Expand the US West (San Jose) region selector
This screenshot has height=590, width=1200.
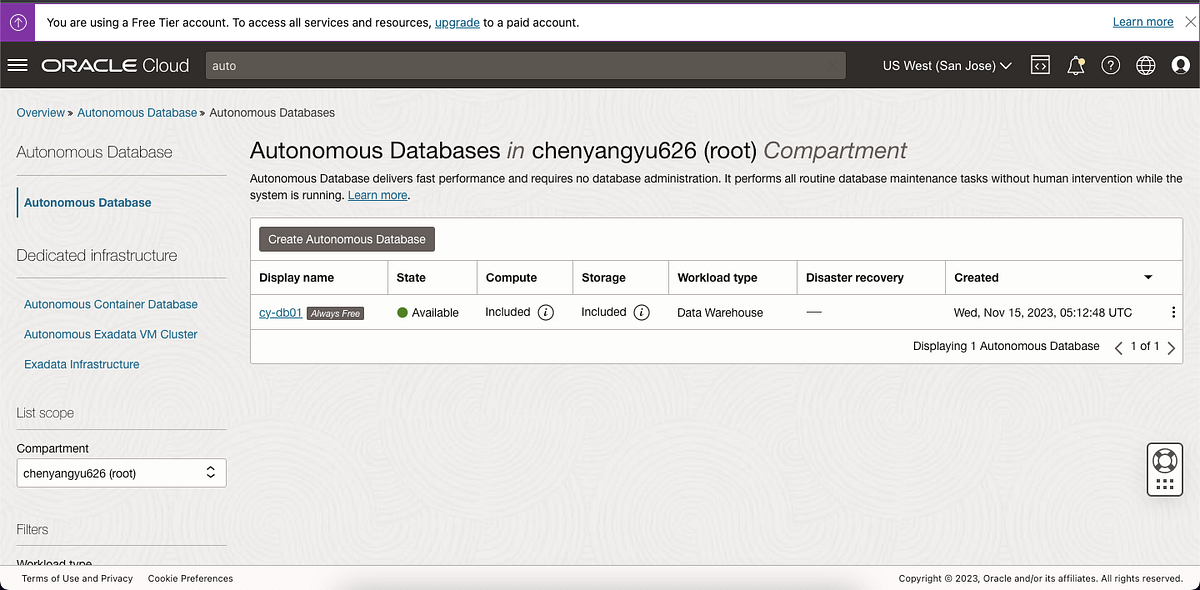click(x=947, y=66)
